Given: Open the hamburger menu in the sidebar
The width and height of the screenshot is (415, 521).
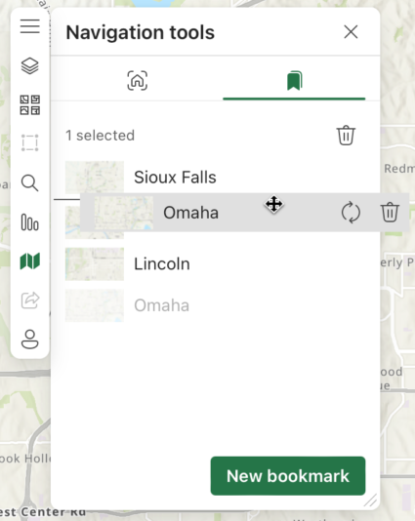Looking at the screenshot, I should (x=30, y=26).
